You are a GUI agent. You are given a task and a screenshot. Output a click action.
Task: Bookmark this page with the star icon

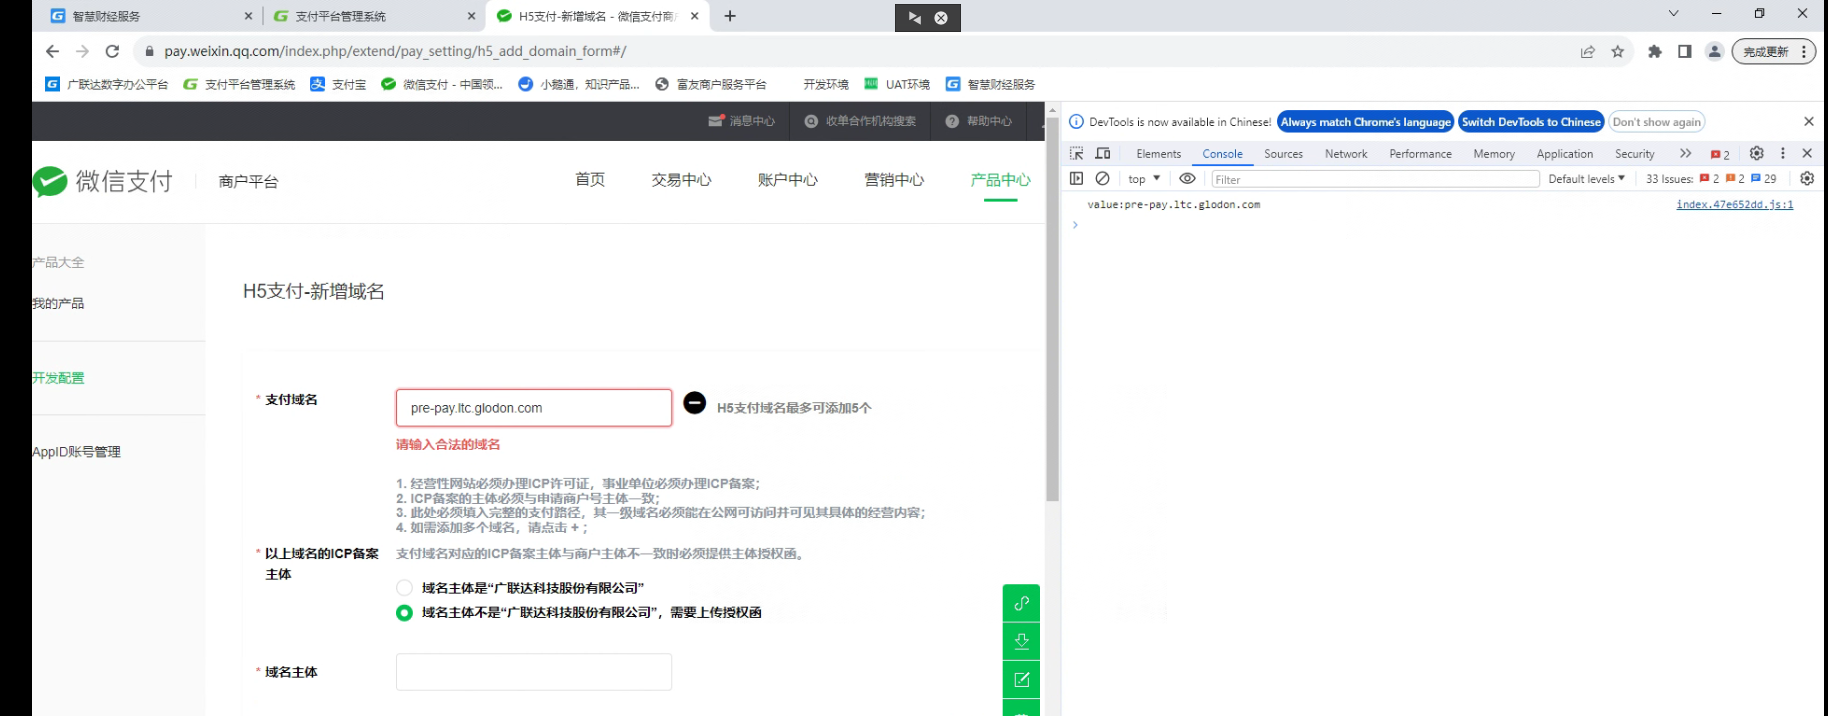[x=1618, y=52]
